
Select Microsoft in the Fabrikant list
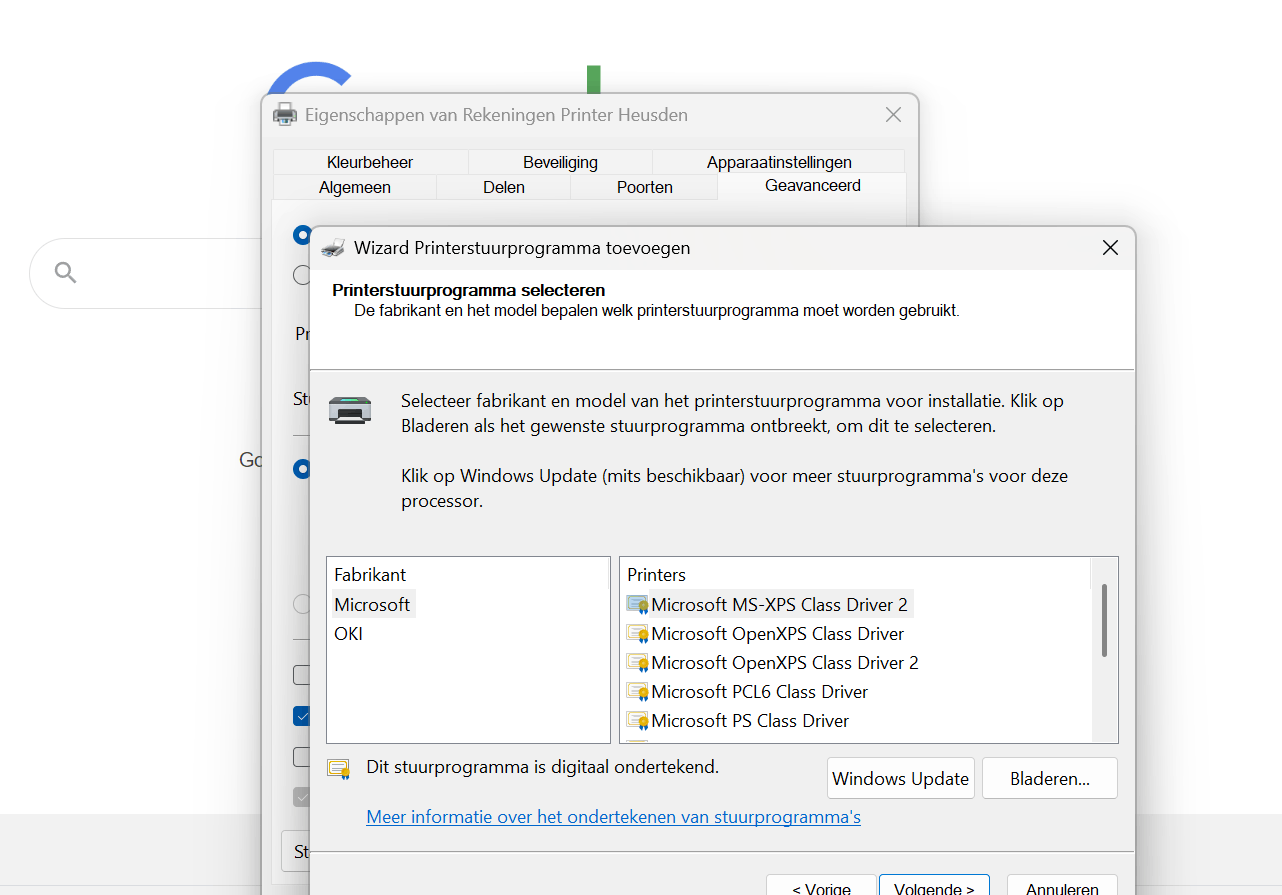372,605
